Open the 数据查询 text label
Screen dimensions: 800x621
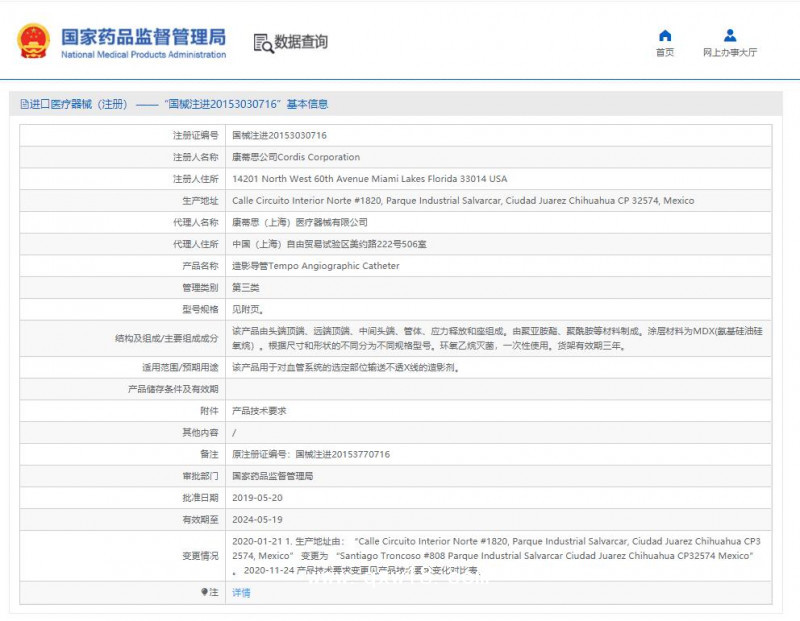[301, 43]
